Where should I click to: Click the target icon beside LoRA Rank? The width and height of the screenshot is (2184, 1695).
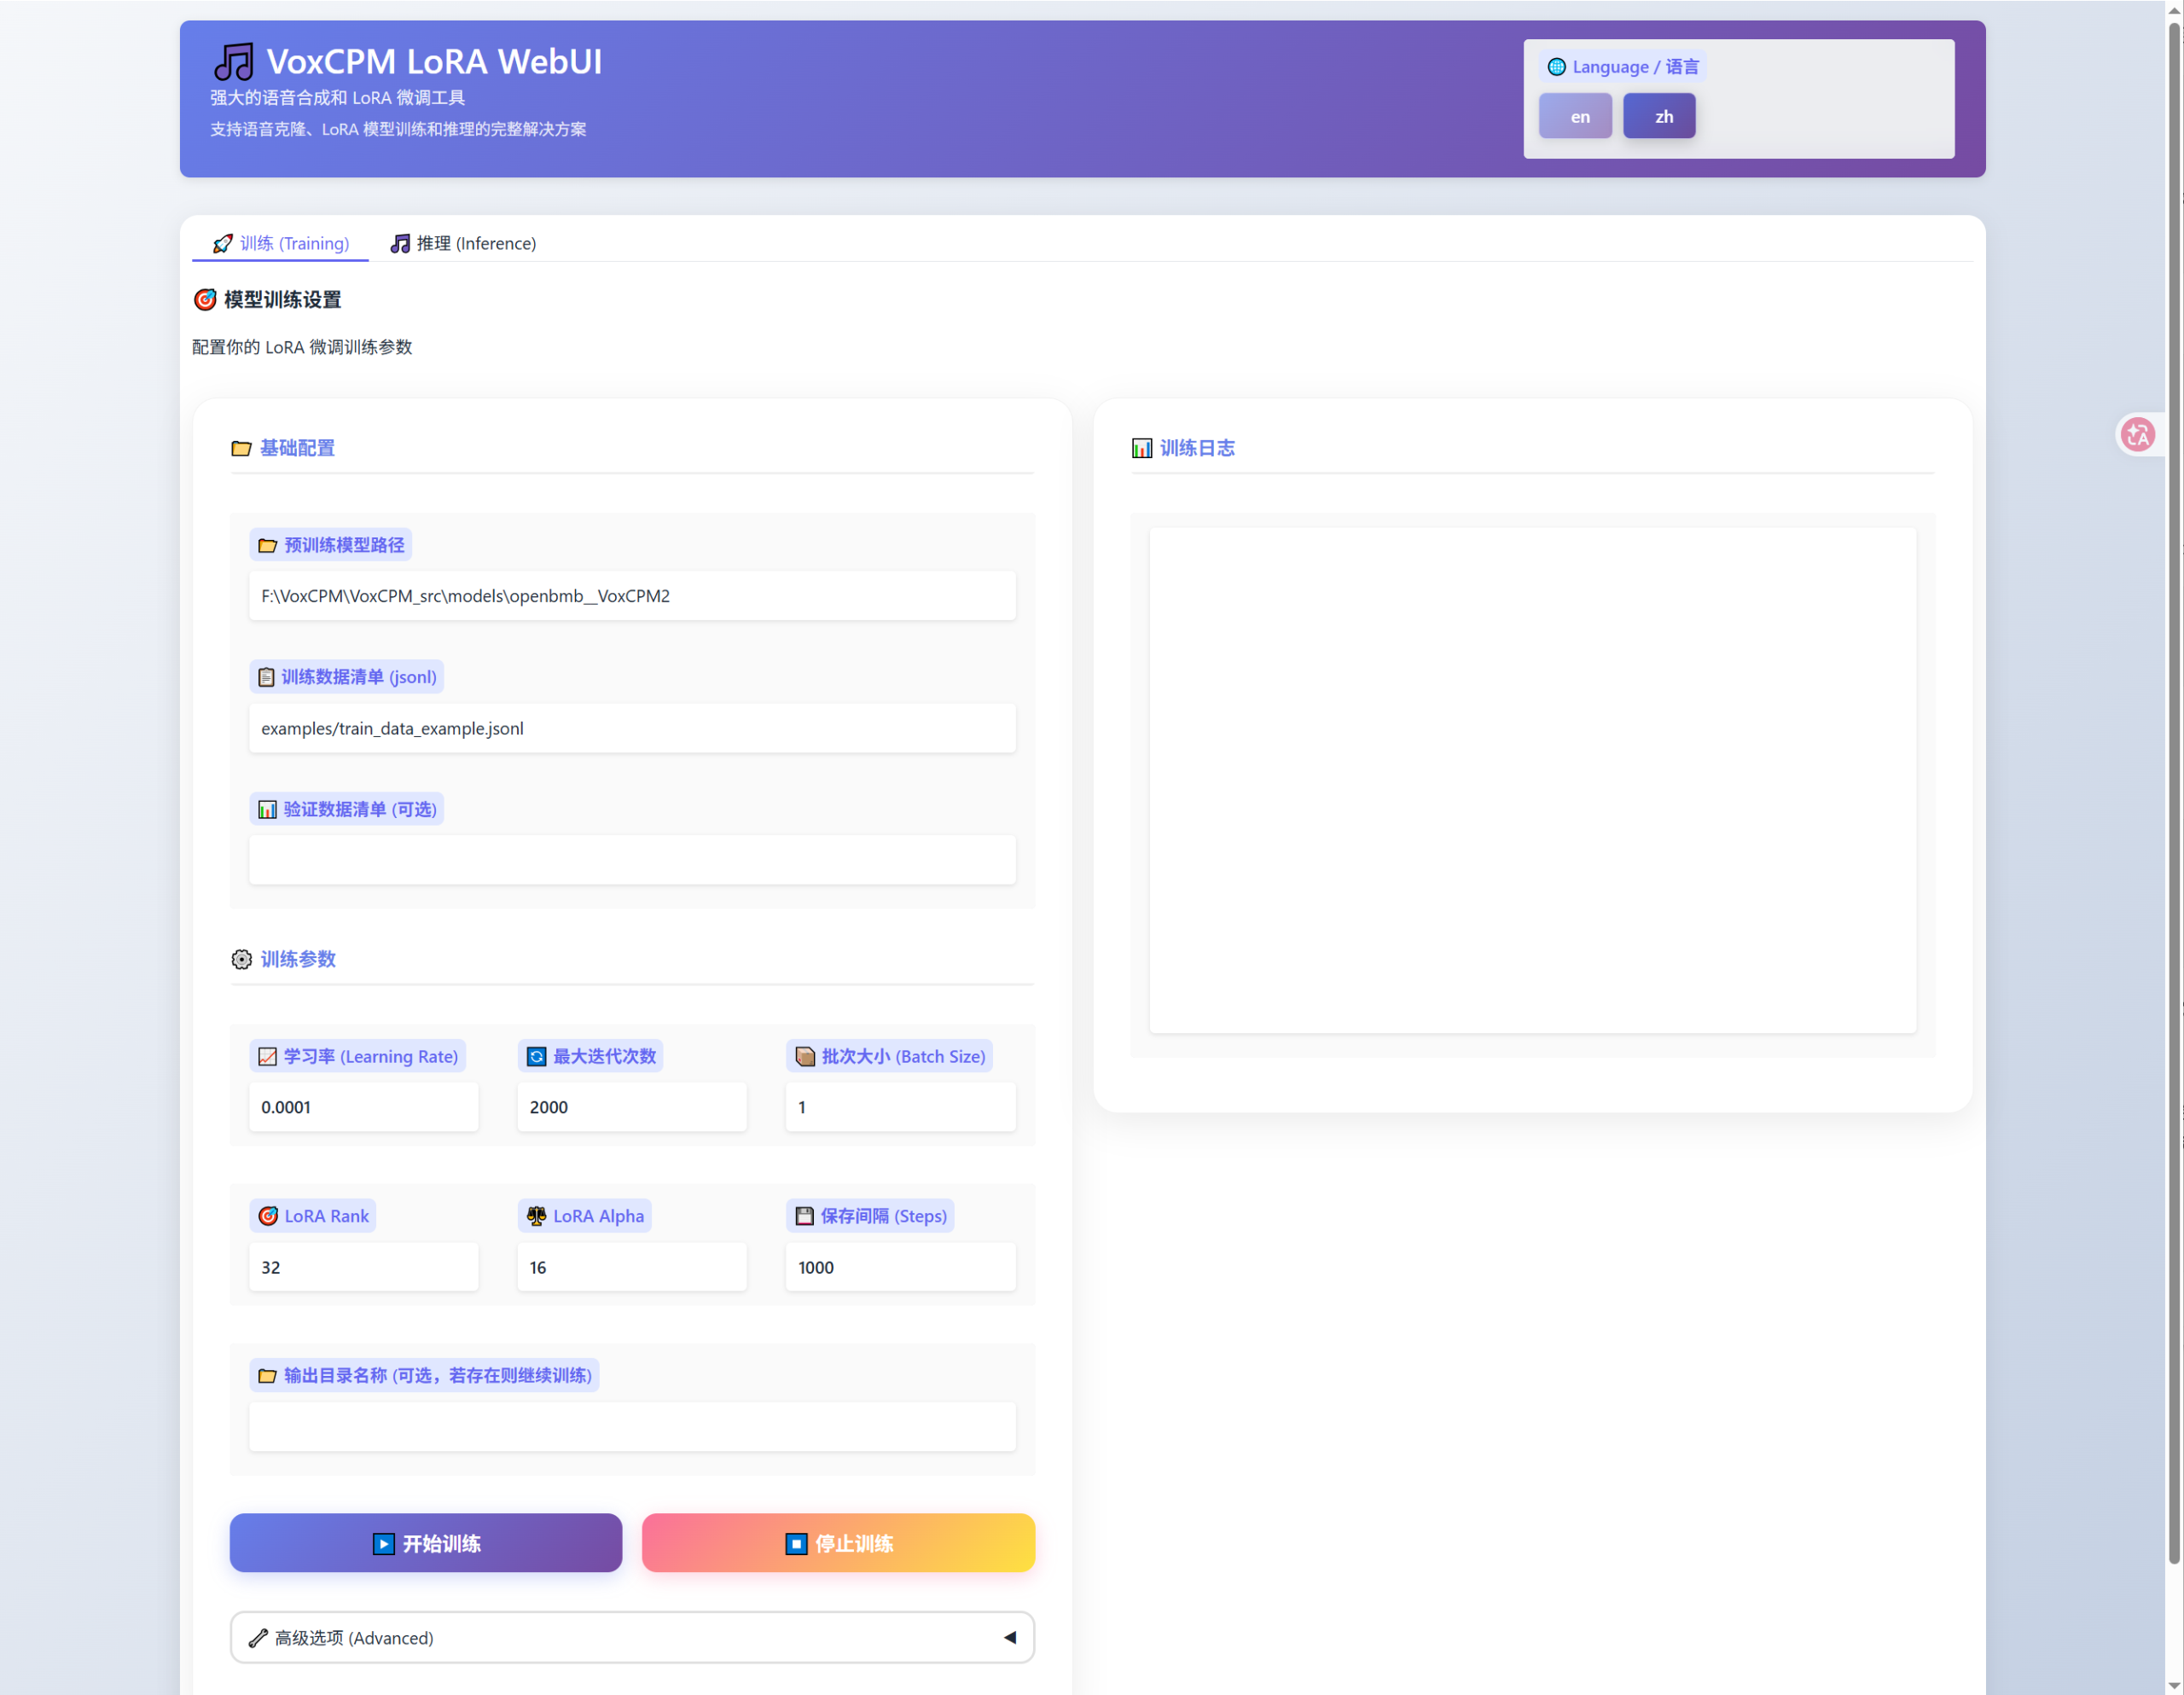268,1216
